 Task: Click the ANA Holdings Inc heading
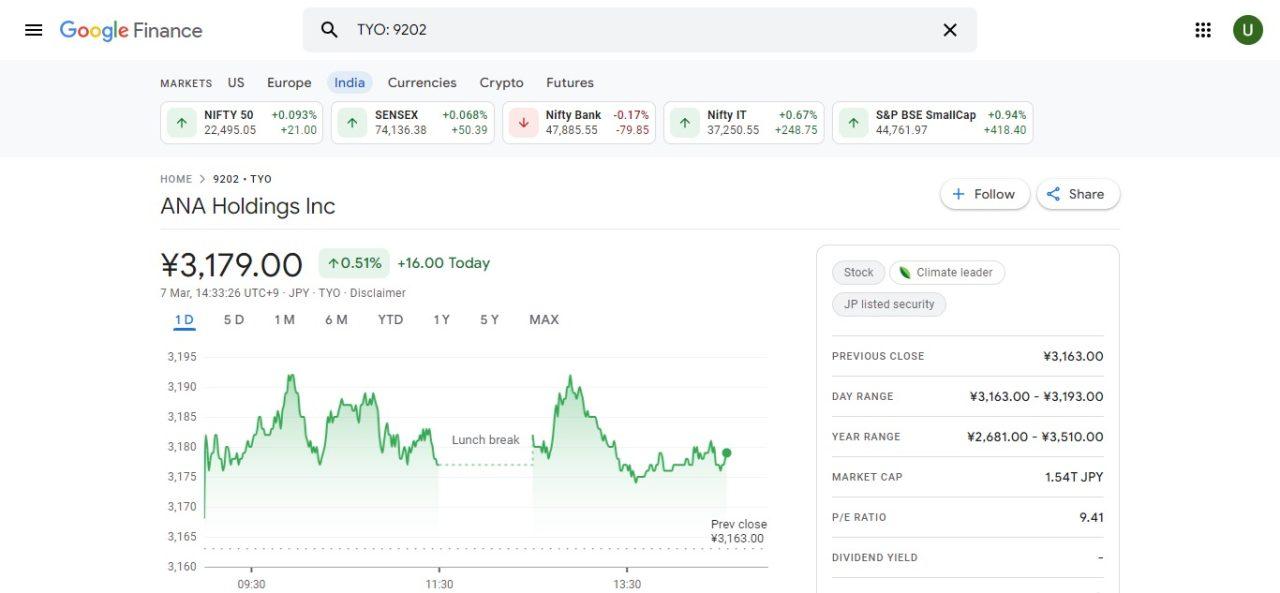[248, 206]
